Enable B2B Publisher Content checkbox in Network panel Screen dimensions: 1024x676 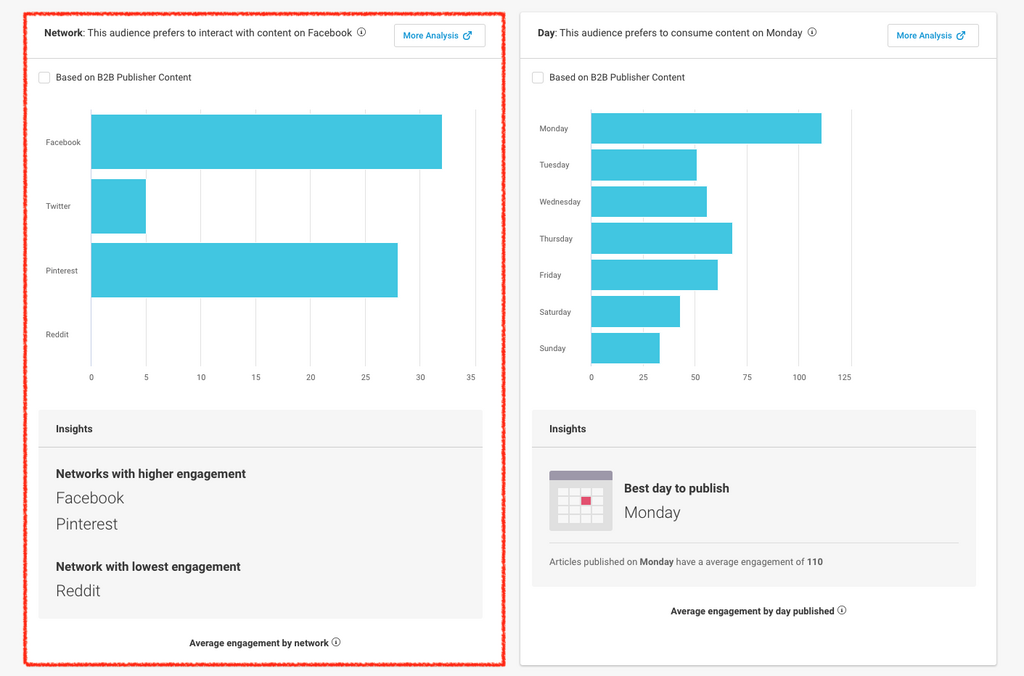click(44, 77)
